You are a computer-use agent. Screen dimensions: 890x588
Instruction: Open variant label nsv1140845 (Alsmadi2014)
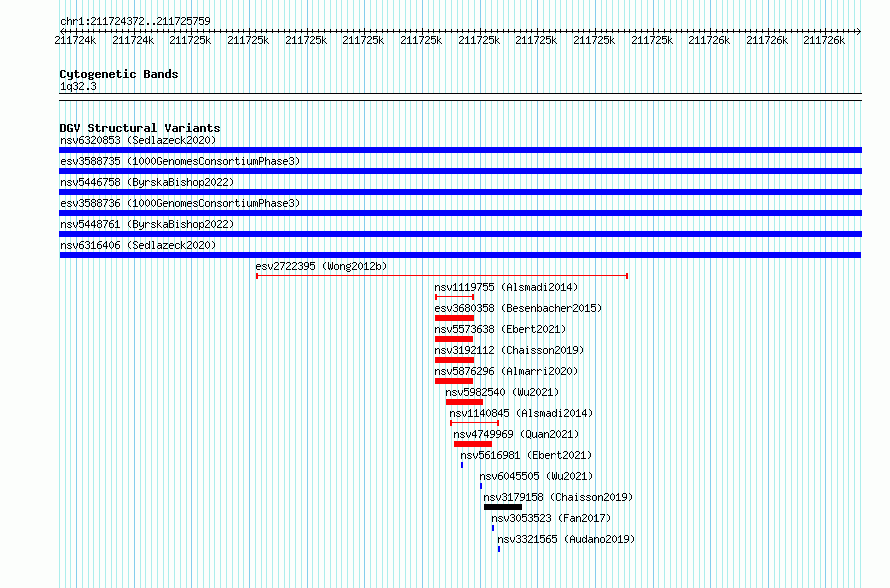pos(521,413)
